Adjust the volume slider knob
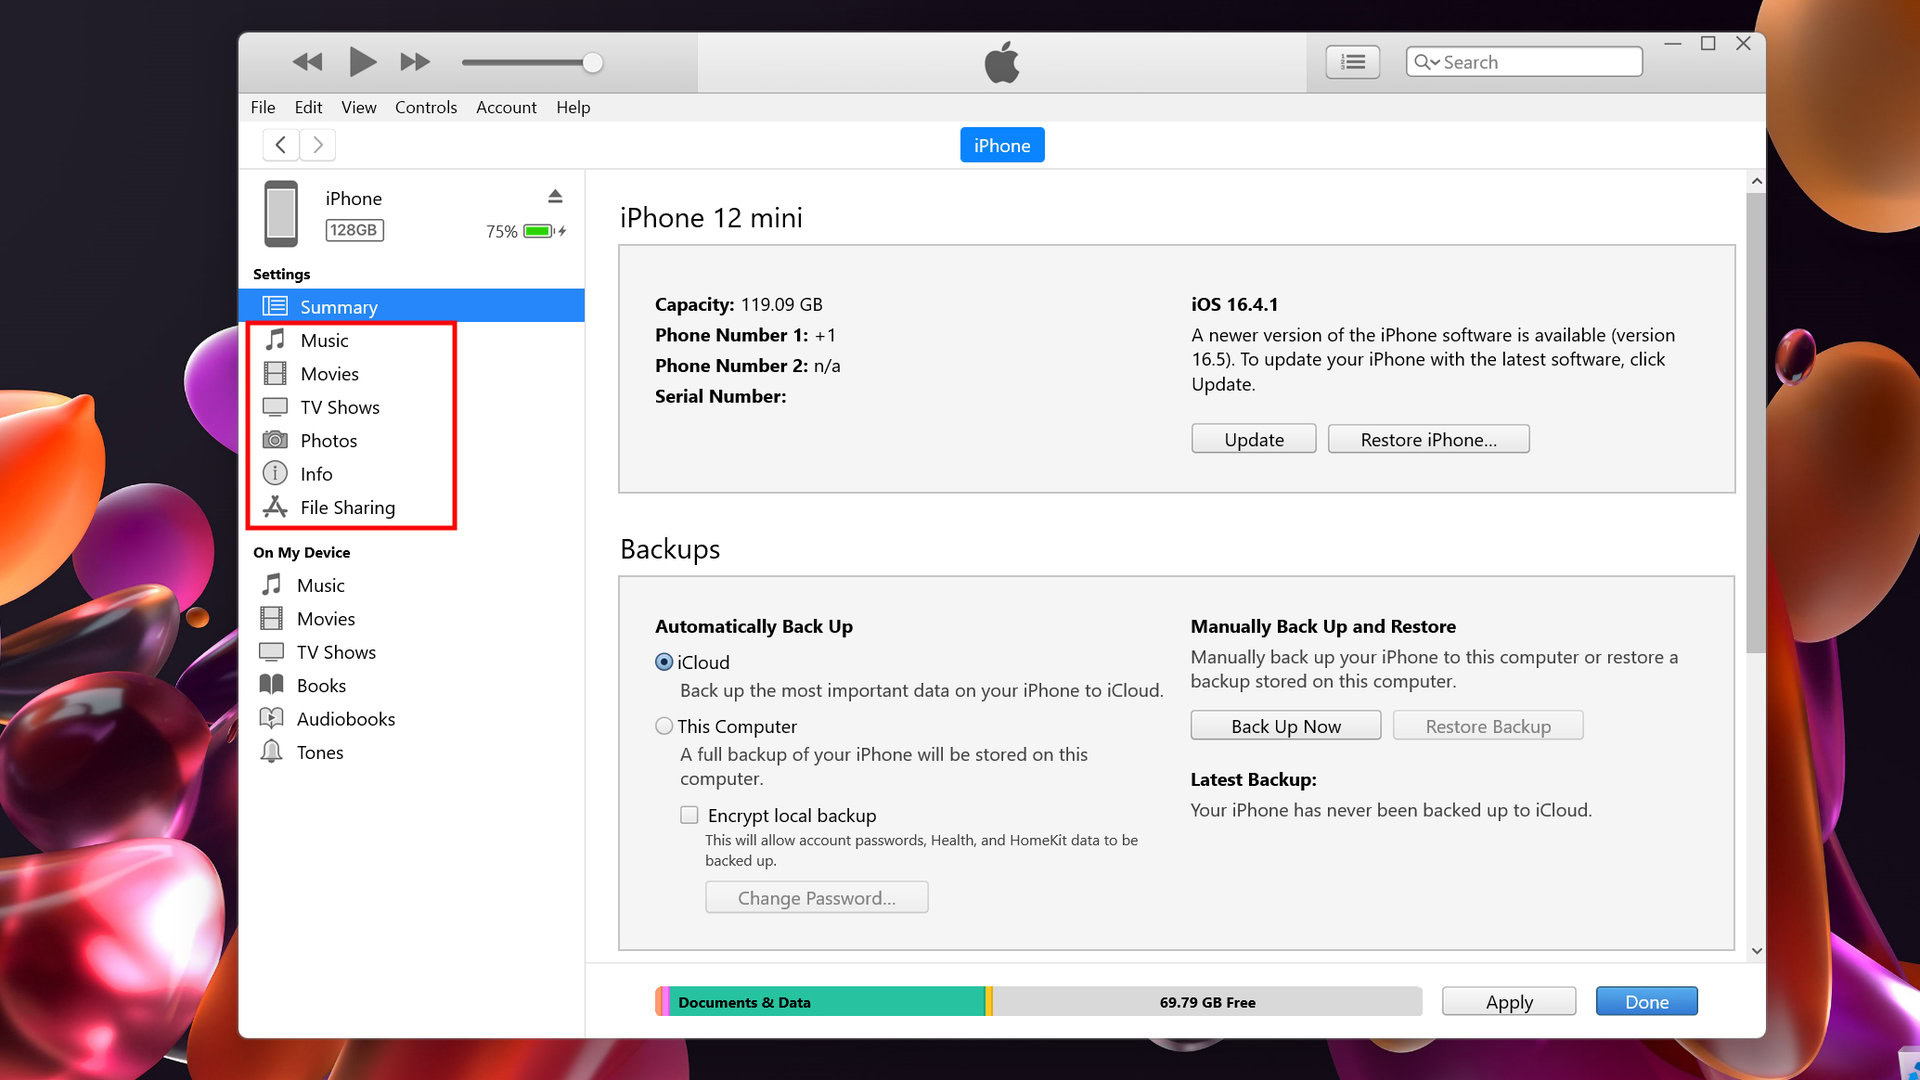1920x1080 pixels. 592,63
